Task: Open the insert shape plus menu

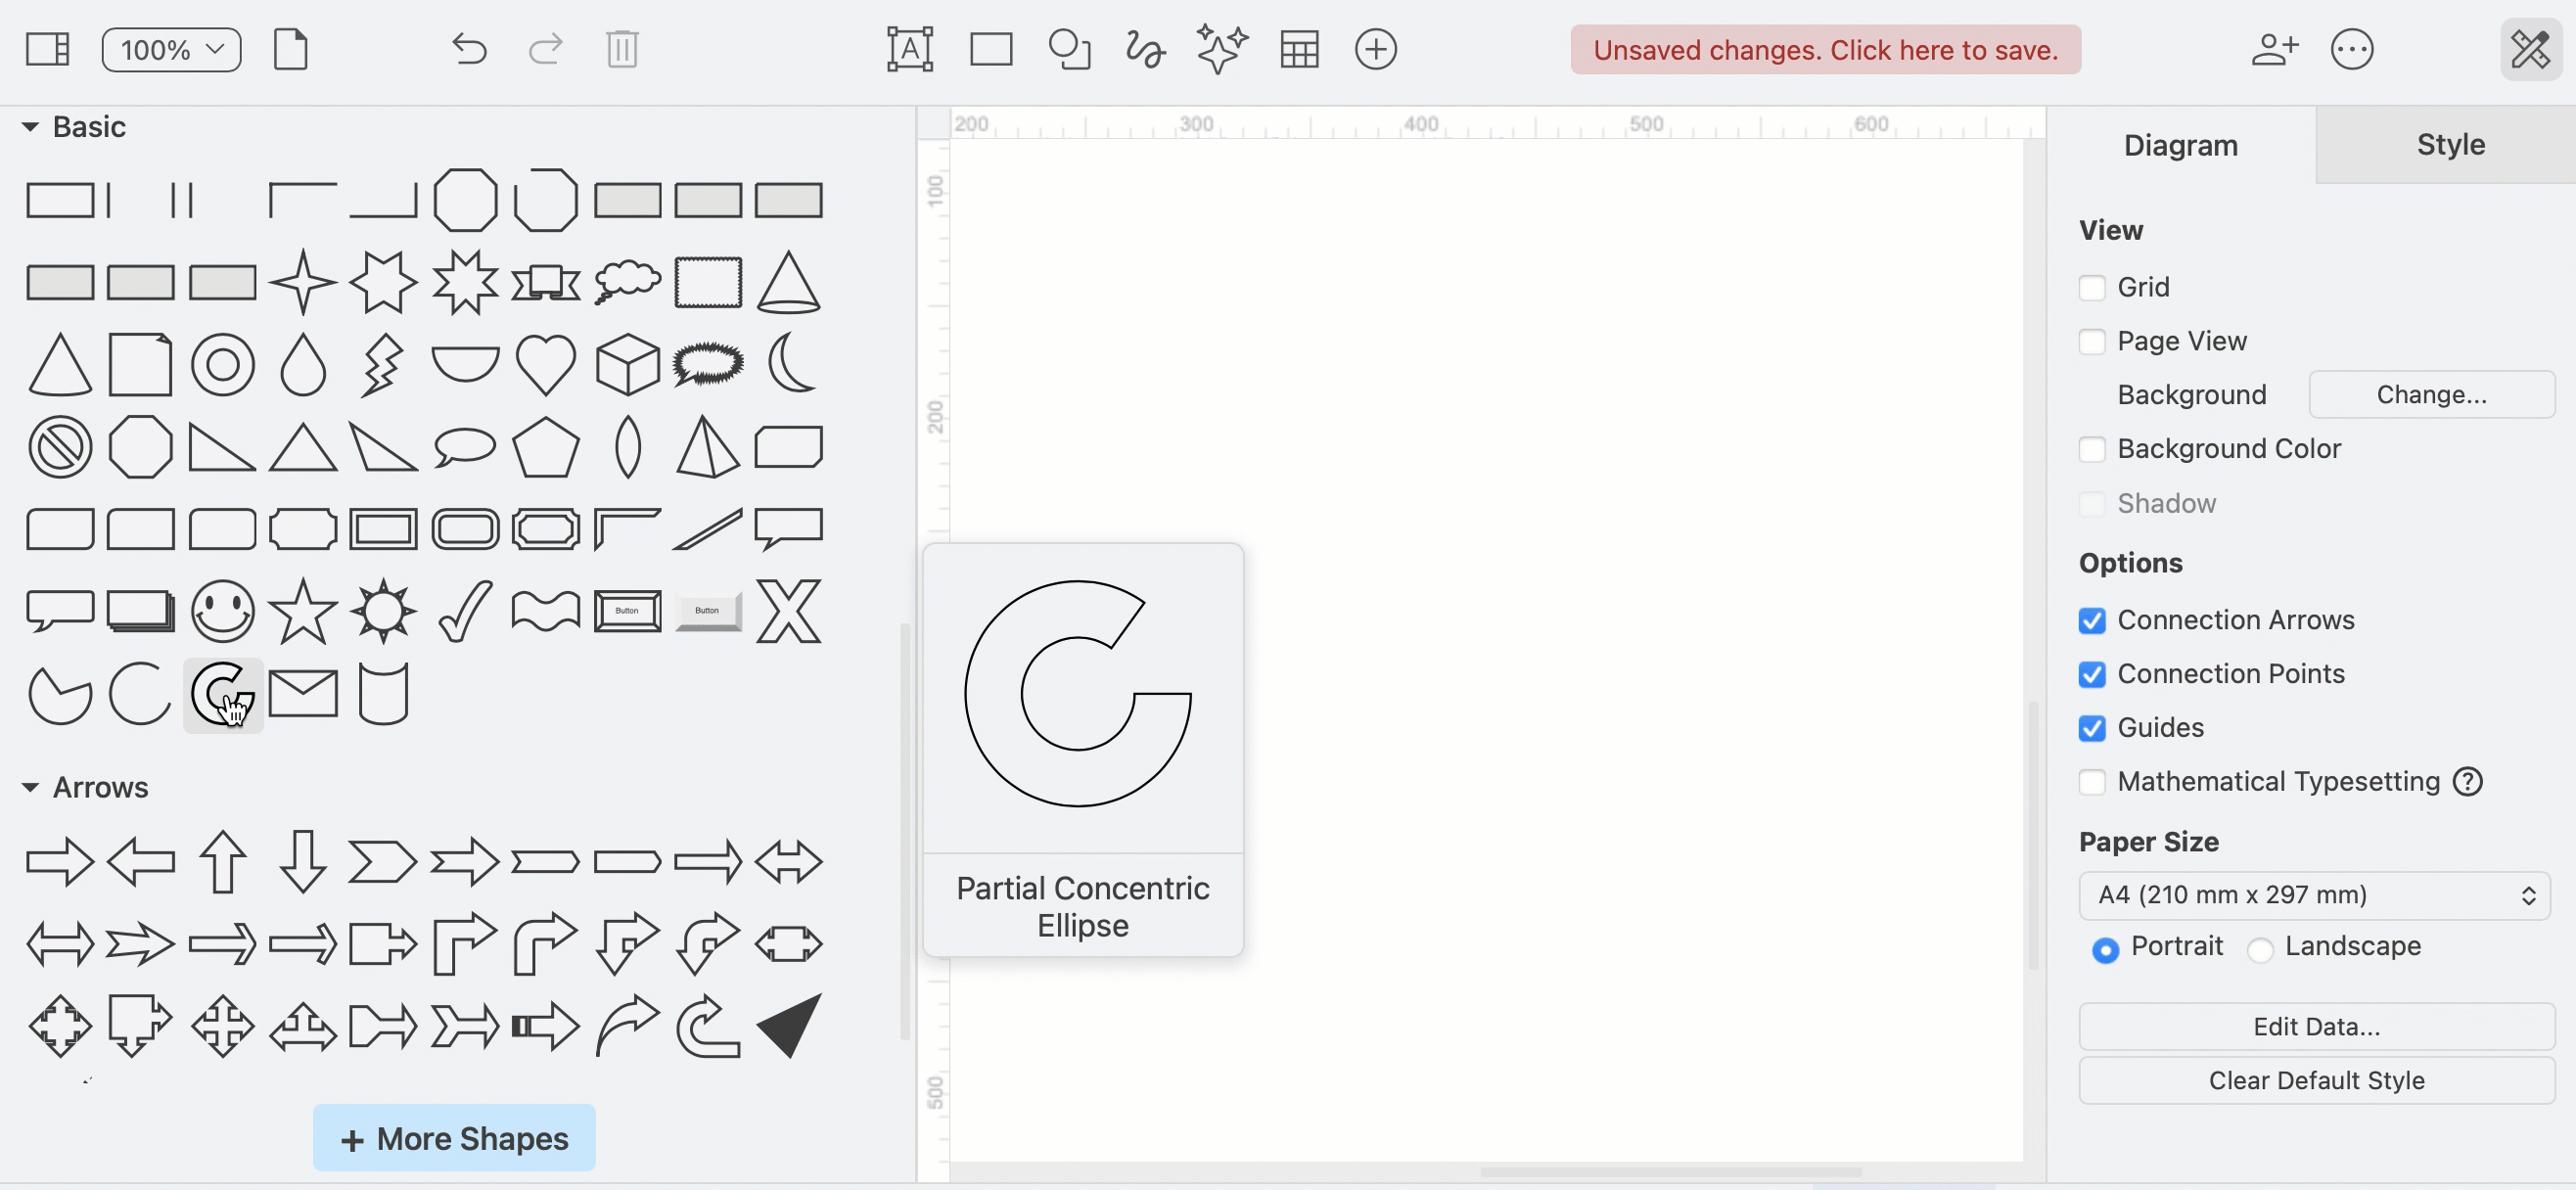Action: [x=1375, y=49]
